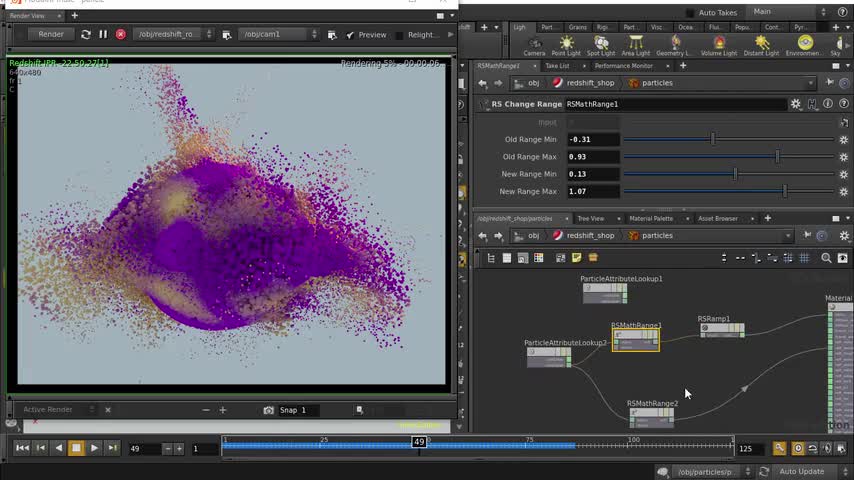Open the Material Palette tab
The image size is (854, 480).
(x=650, y=218)
